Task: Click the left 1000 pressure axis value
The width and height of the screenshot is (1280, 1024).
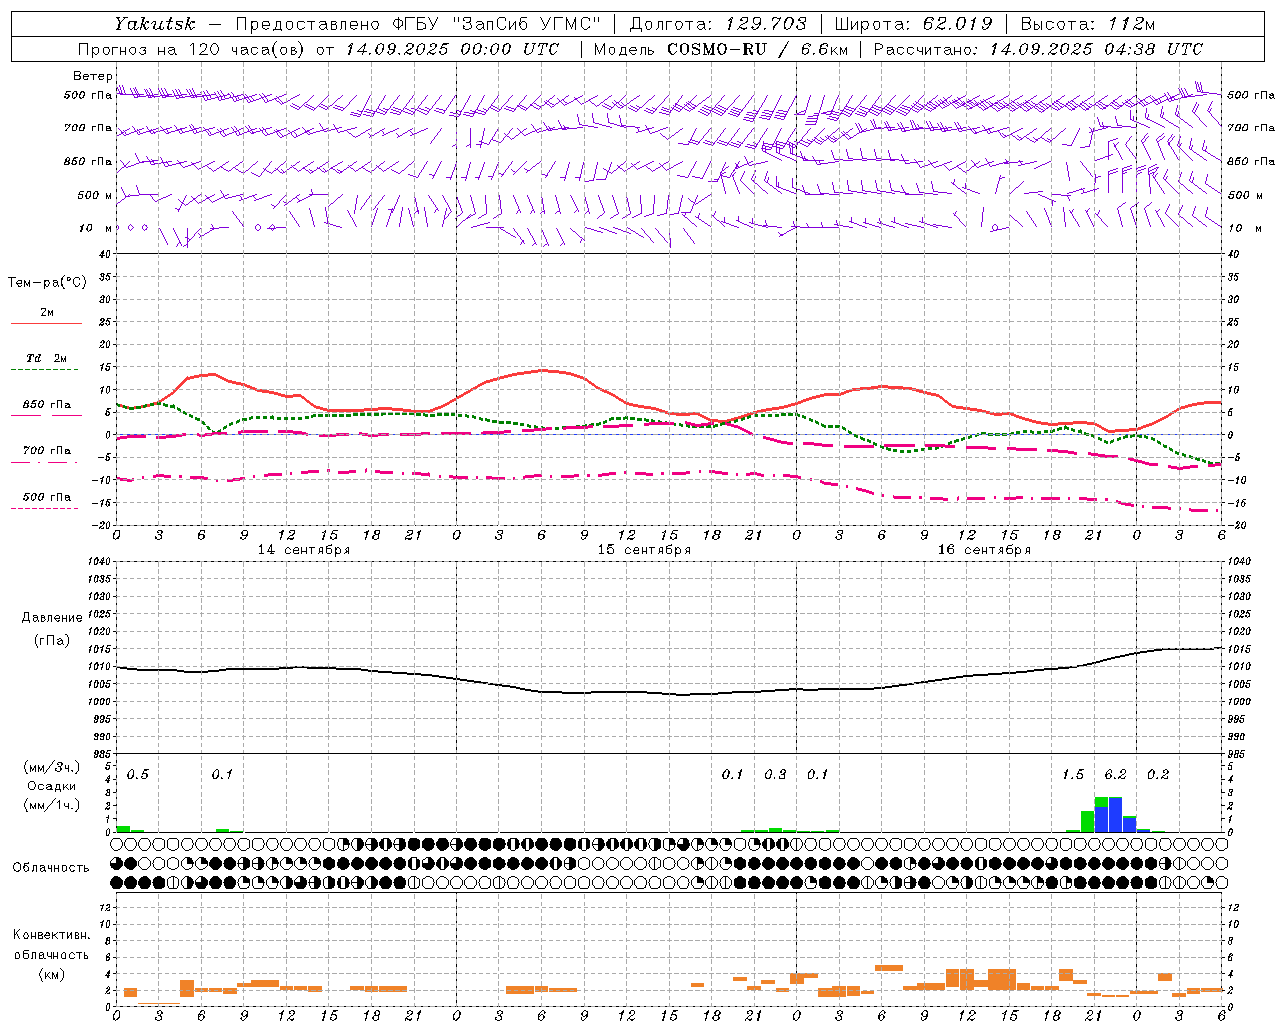Action: point(98,702)
